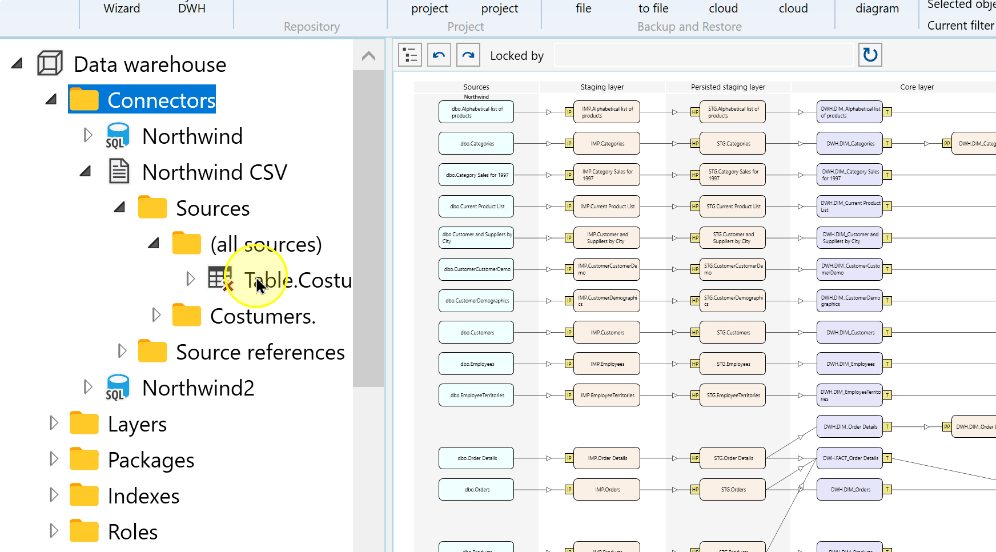Expand the Table.Costu tree node
The width and height of the screenshot is (996, 552).
click(x=190, y=279)
